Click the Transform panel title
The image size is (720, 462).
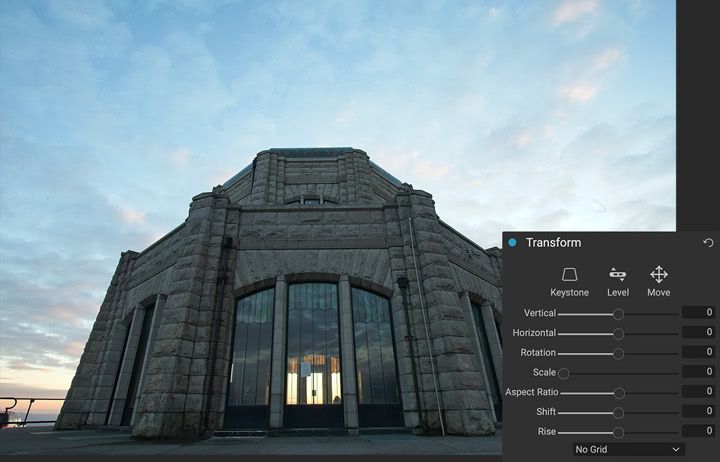553,242
